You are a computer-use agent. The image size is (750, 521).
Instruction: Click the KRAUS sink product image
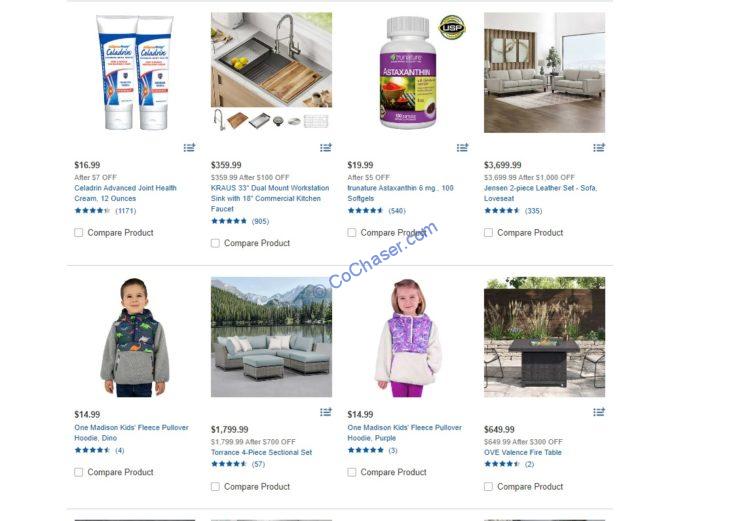271,60
